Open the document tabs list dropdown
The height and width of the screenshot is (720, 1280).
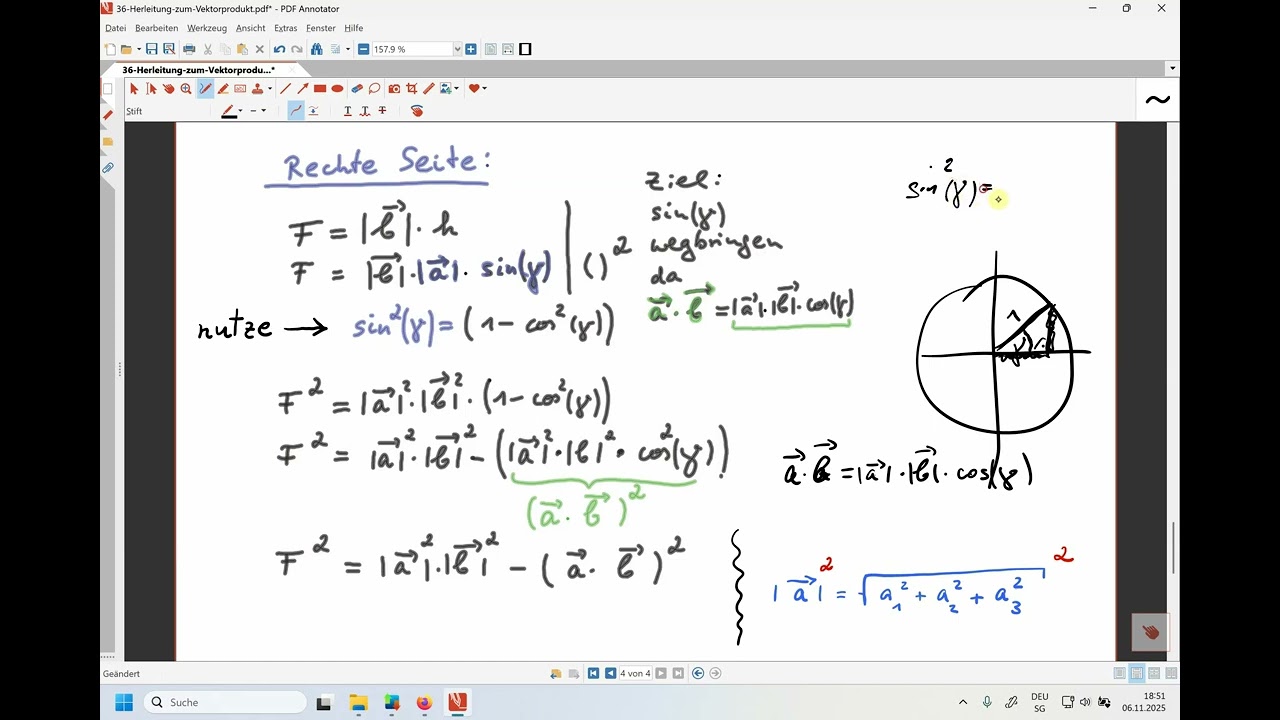1172,69
